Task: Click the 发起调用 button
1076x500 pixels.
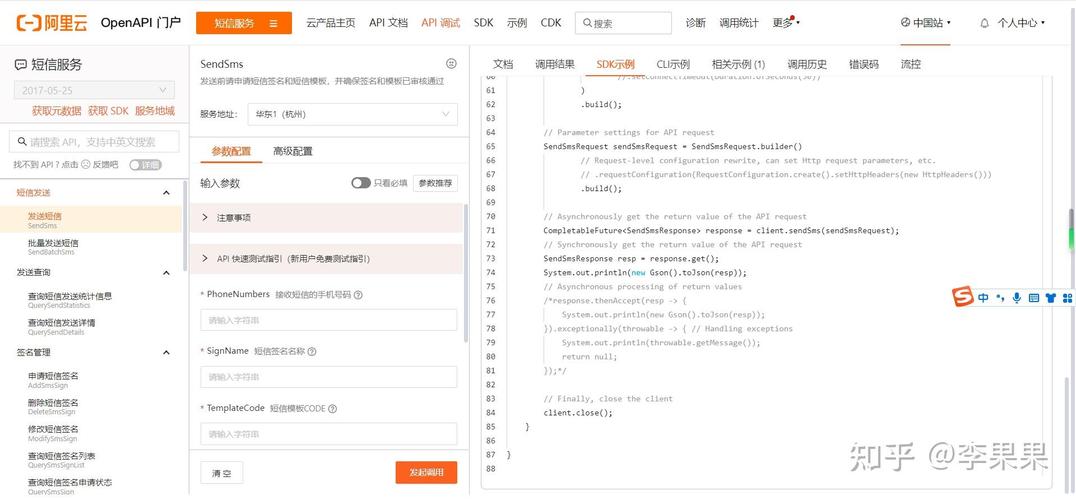Action: [x=426, y=473]
